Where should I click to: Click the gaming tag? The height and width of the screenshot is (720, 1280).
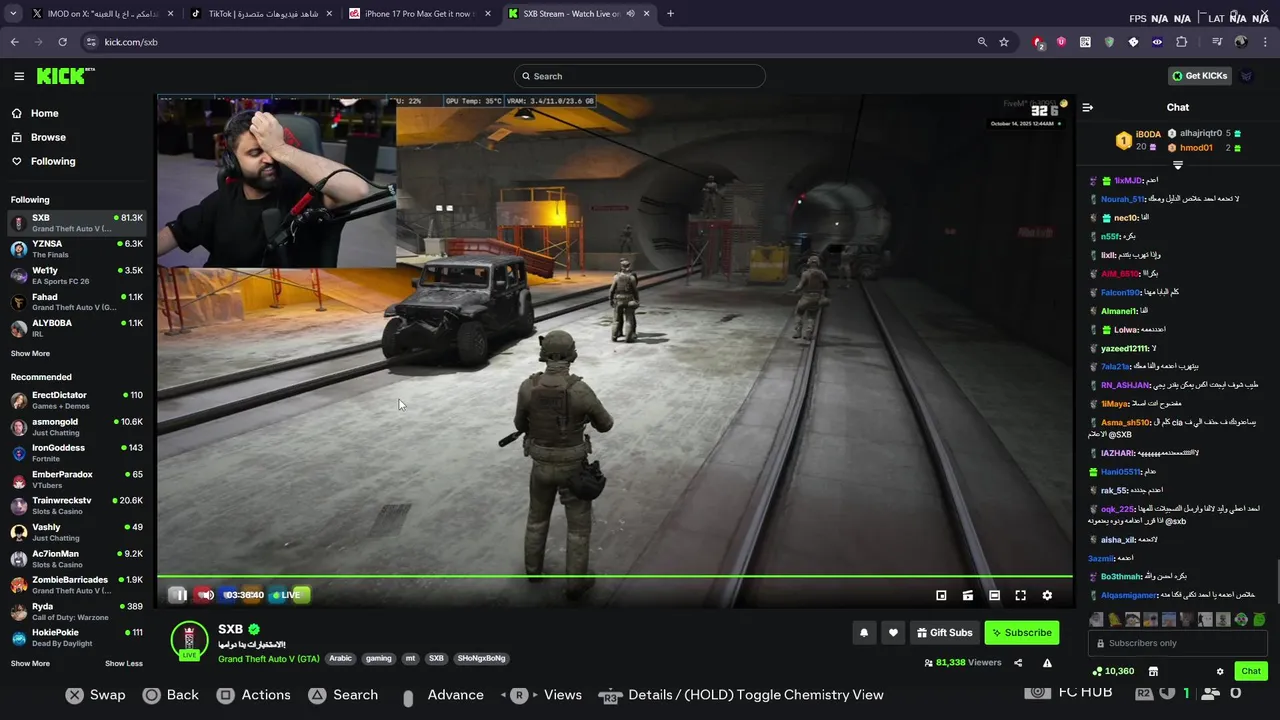click(x=378, y=658)
